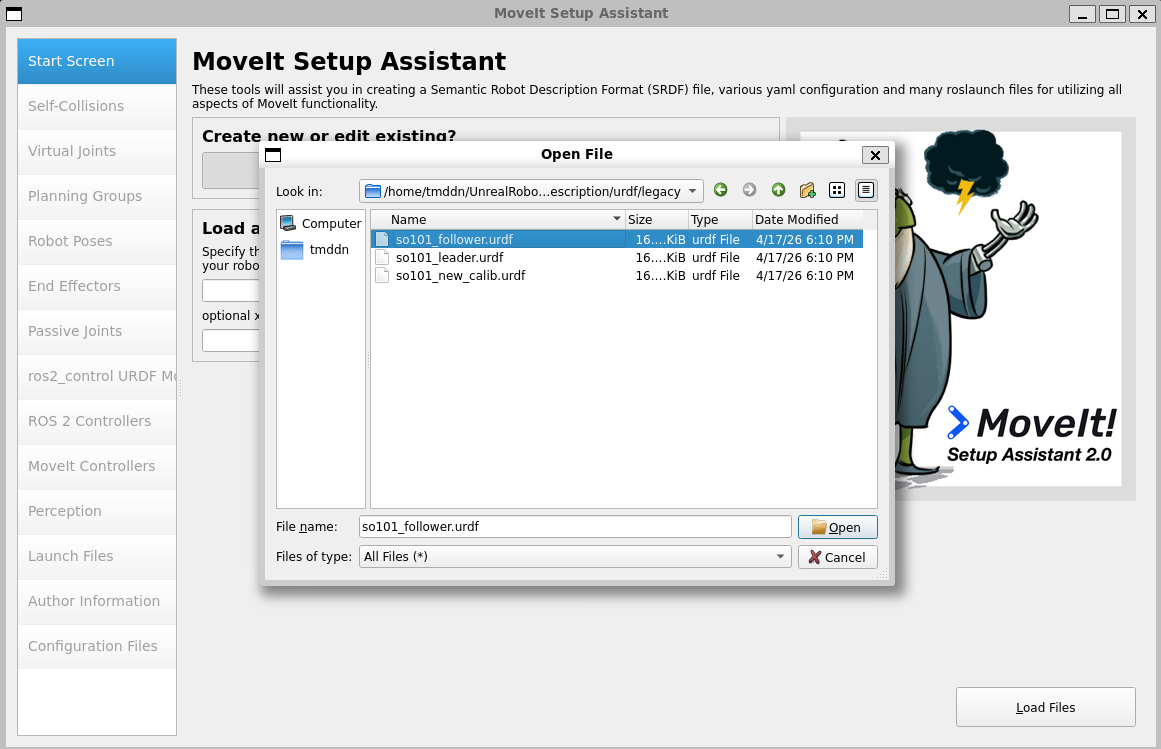
Task: Sort files by Type column
Action: tap(720, 219)
